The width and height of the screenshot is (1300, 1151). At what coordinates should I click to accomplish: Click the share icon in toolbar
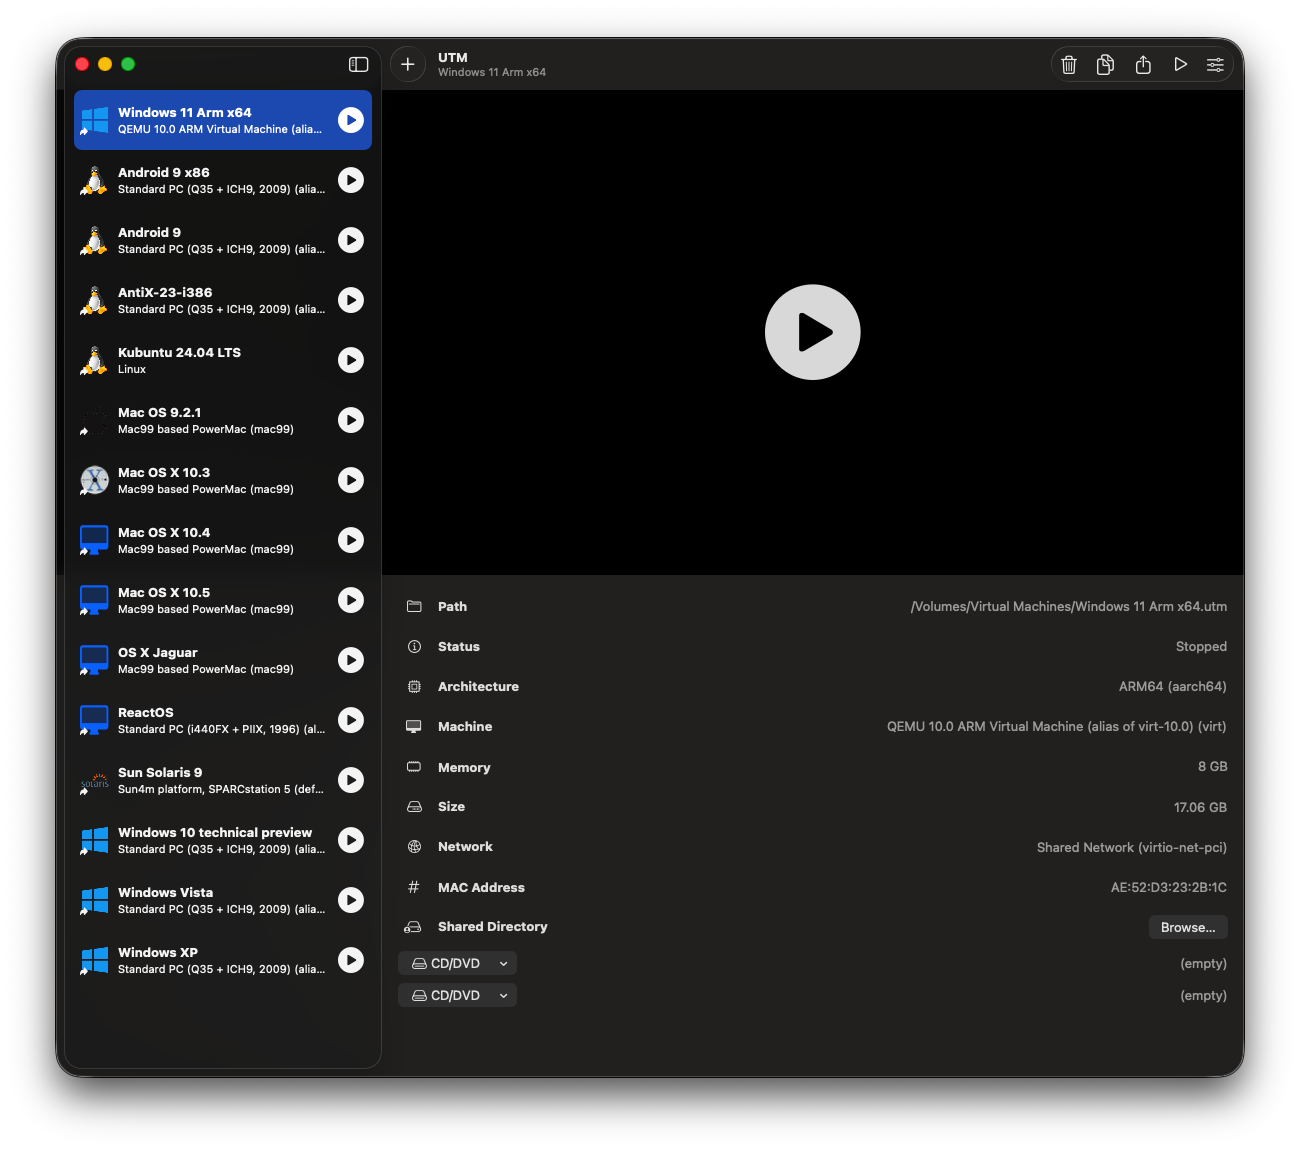(x=1143, y=65)
